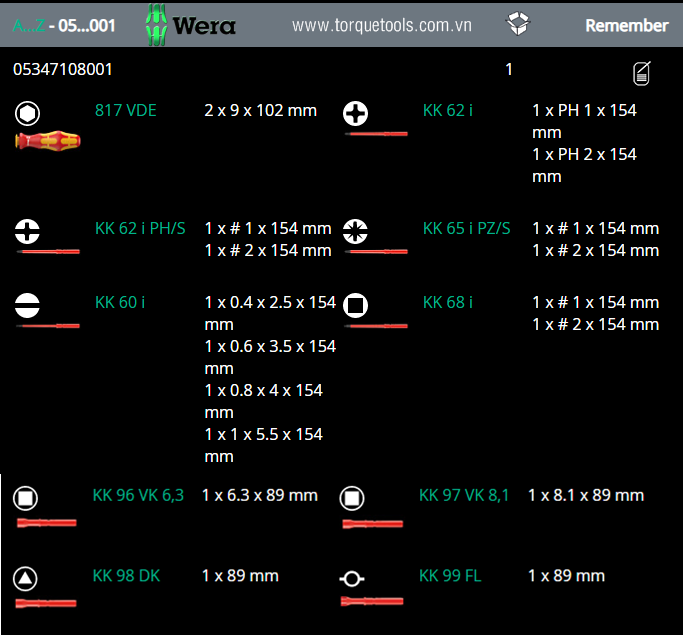Screen dimensions: 684x636
Task: Open the KK 97 VK 8,1 product link
Action: click(x=464, y=495)
